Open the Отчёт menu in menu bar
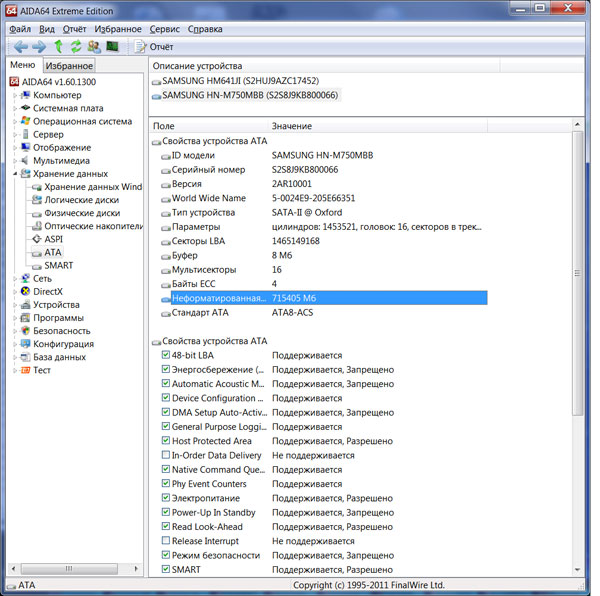Image resolution: width=600 pixels, height=596 pixels. click(x=74, y=29)
